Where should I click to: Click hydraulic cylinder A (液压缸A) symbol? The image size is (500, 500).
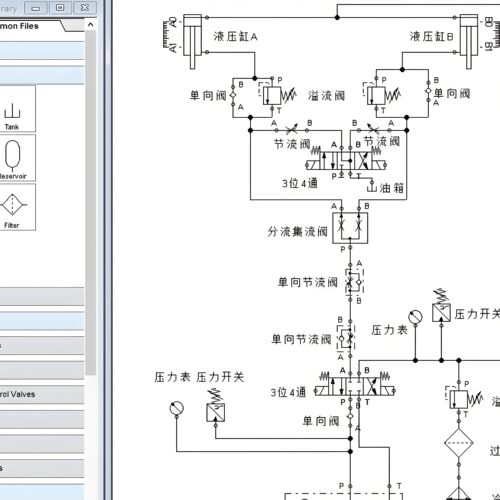coord(192,42)
